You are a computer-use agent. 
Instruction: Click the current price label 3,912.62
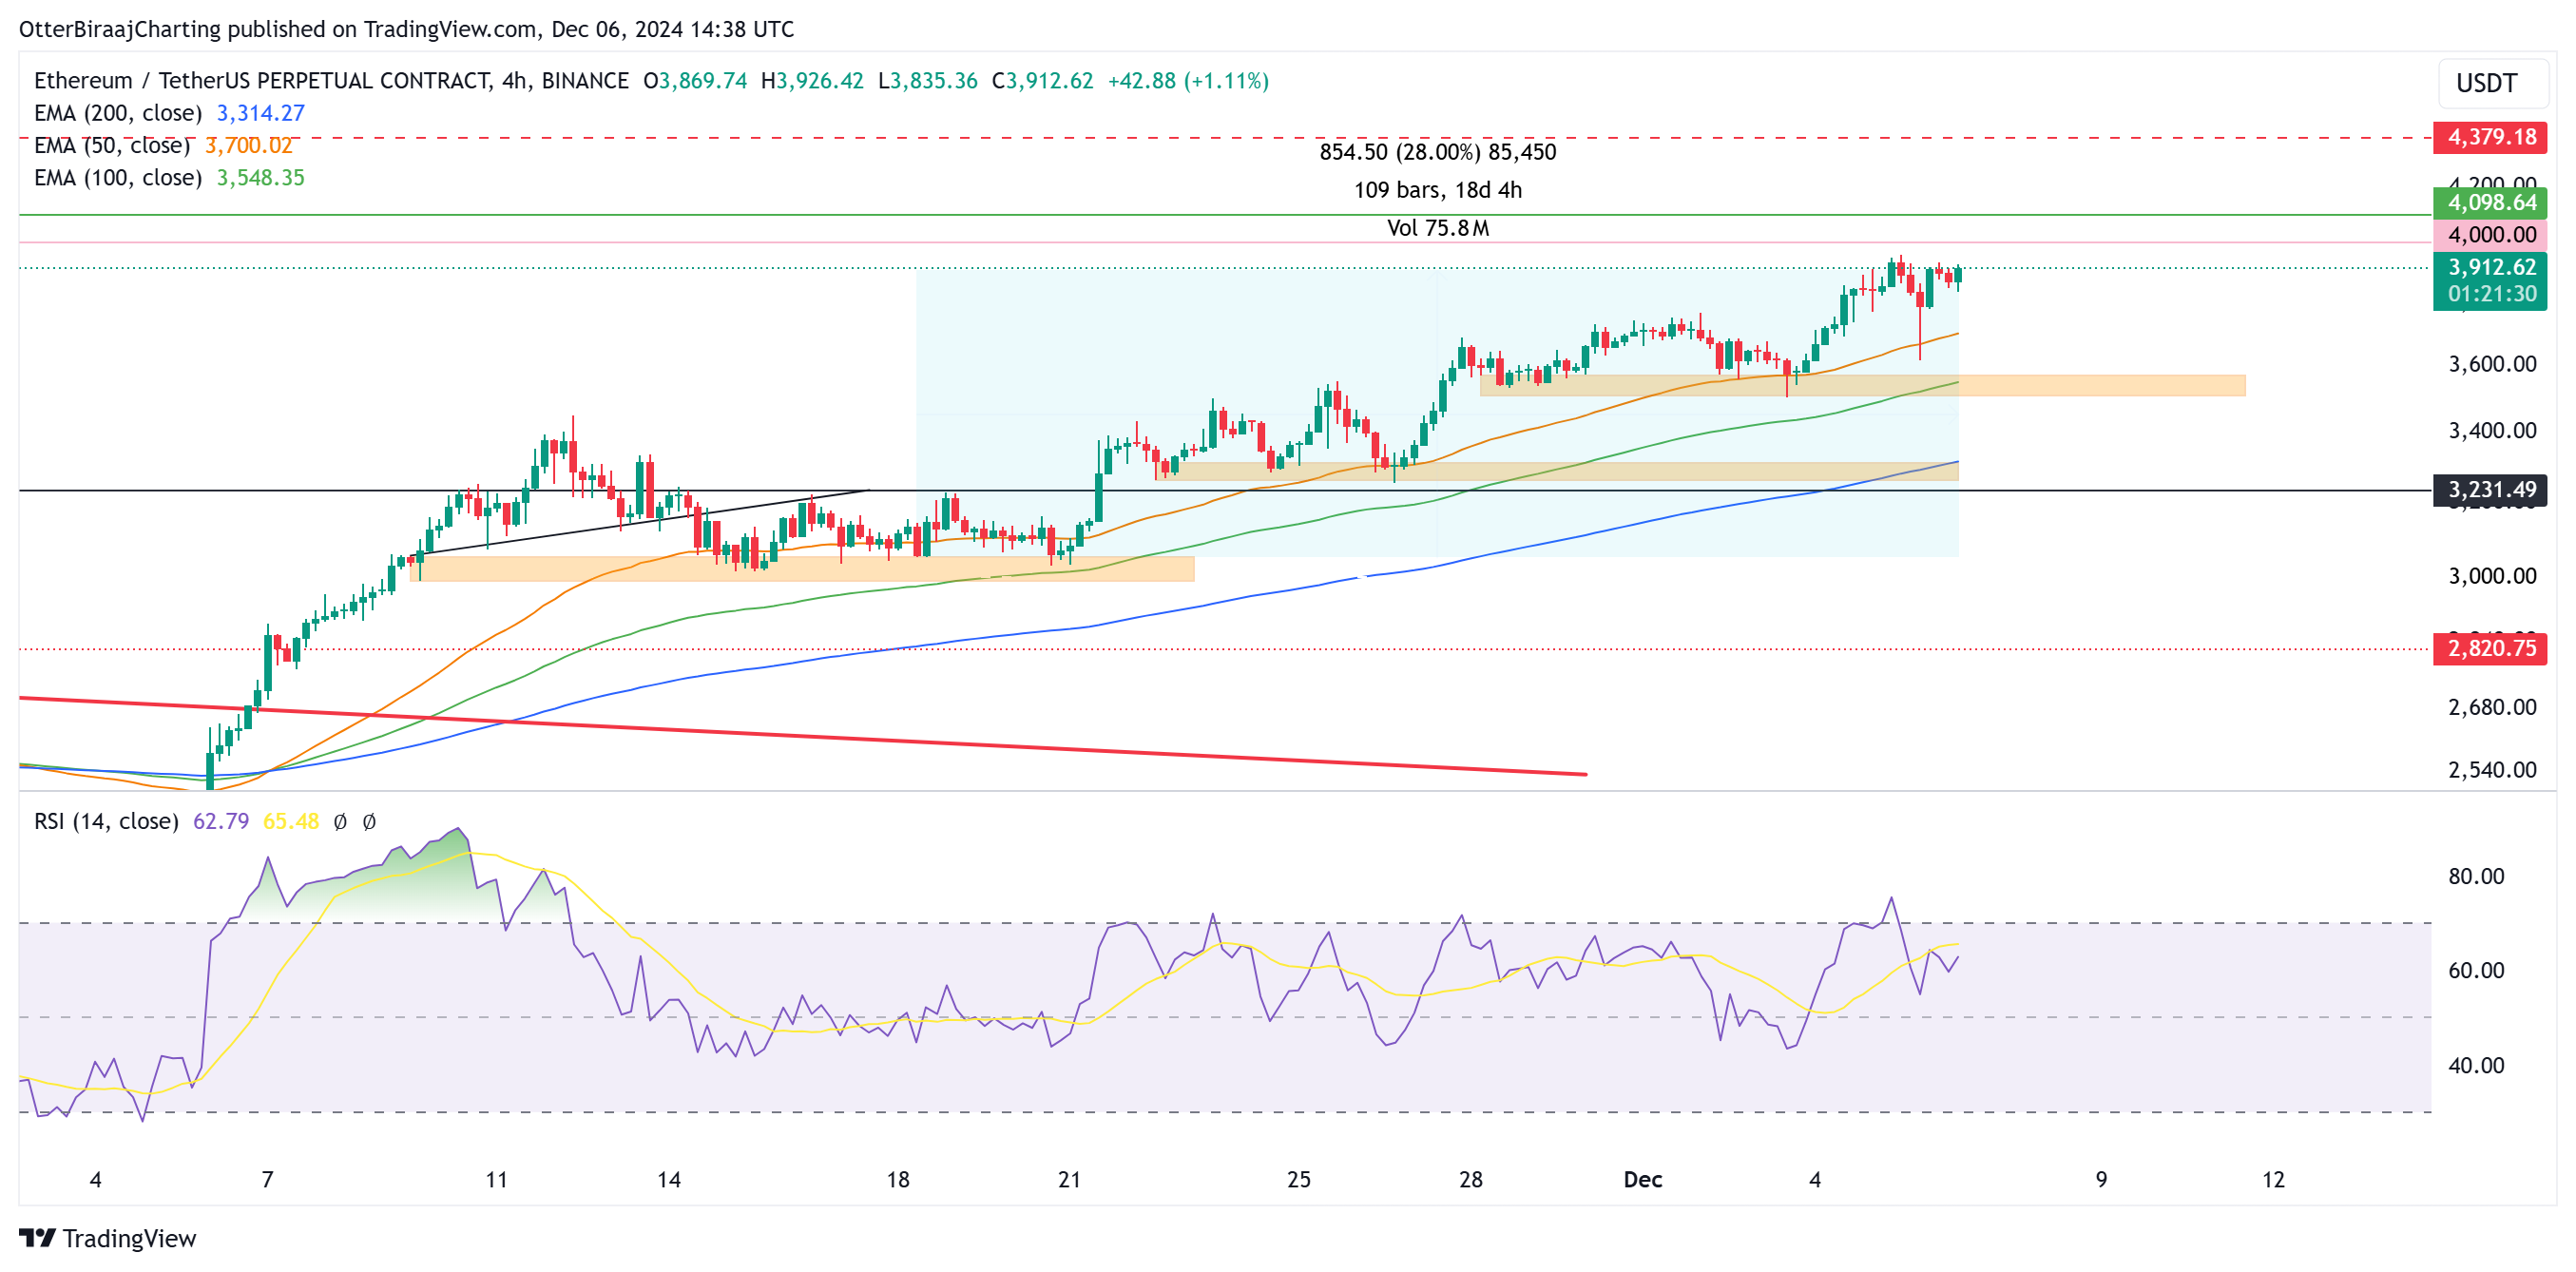pyautogui.click(x=2491, y=267)
